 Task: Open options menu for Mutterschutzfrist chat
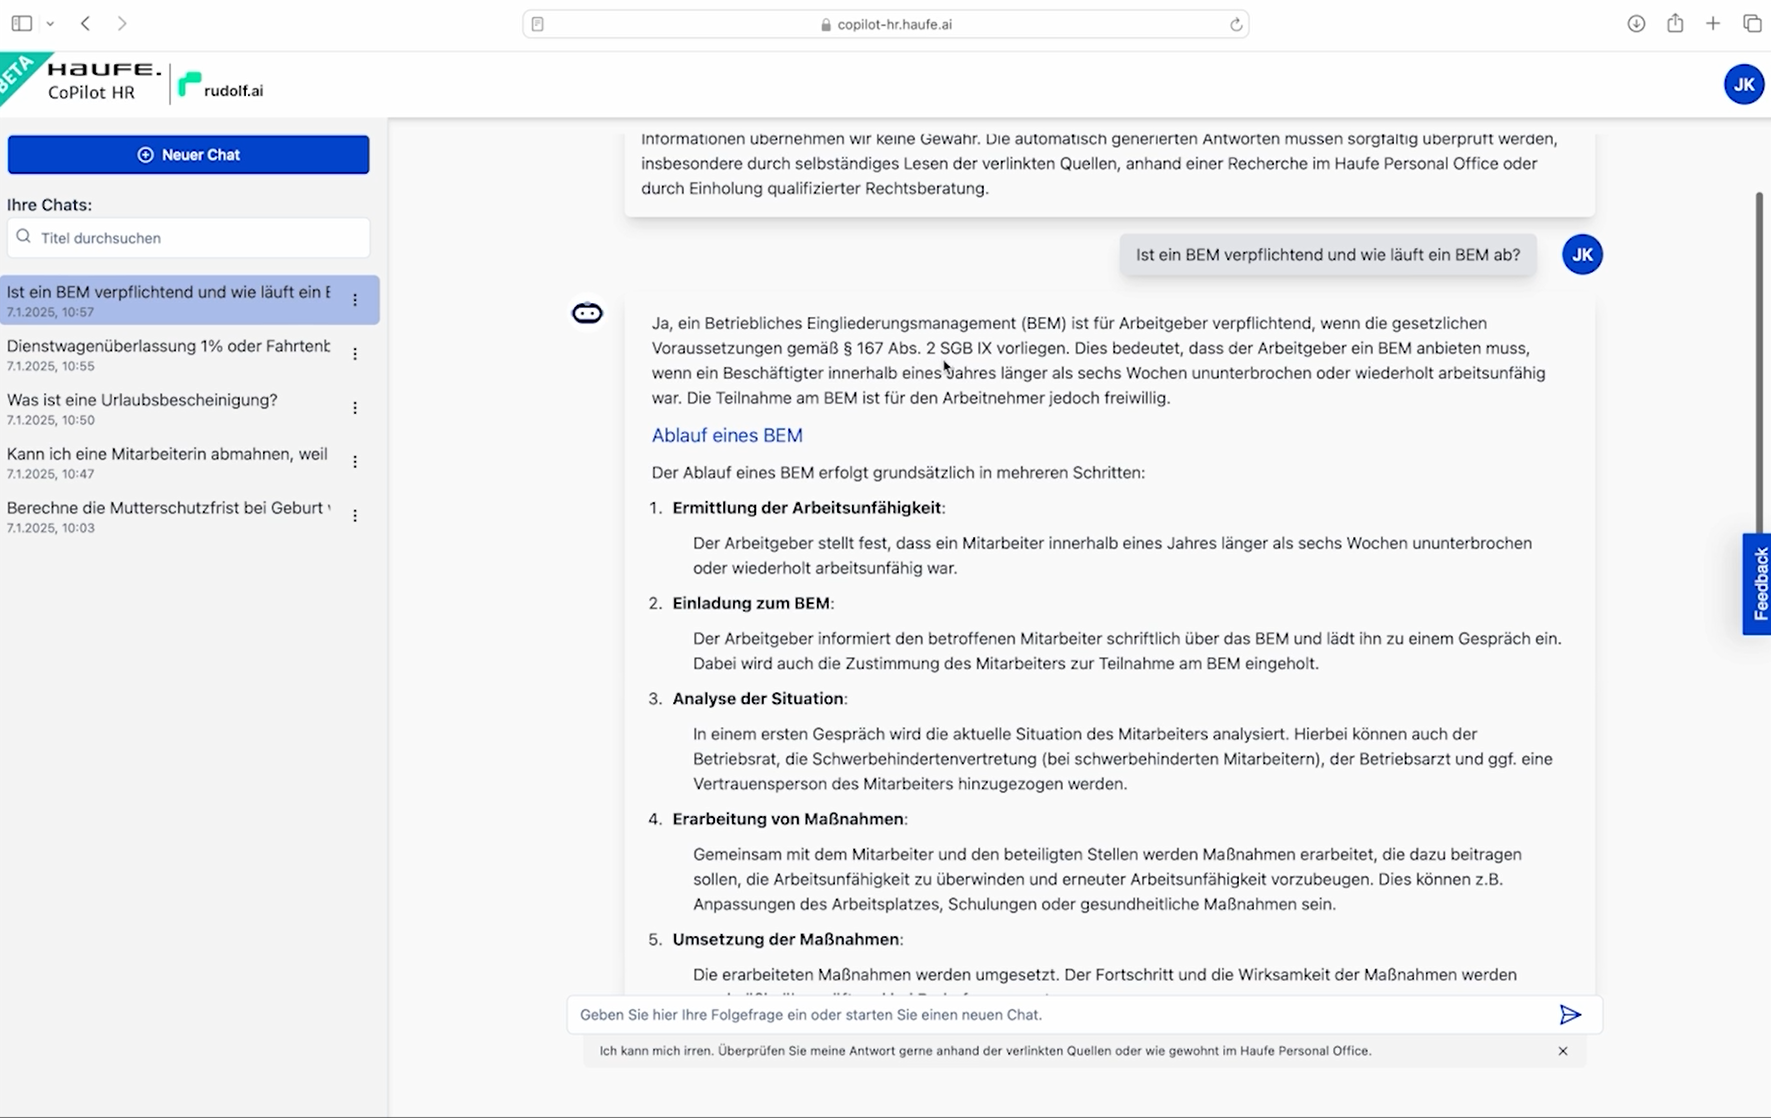pos(355,516)
